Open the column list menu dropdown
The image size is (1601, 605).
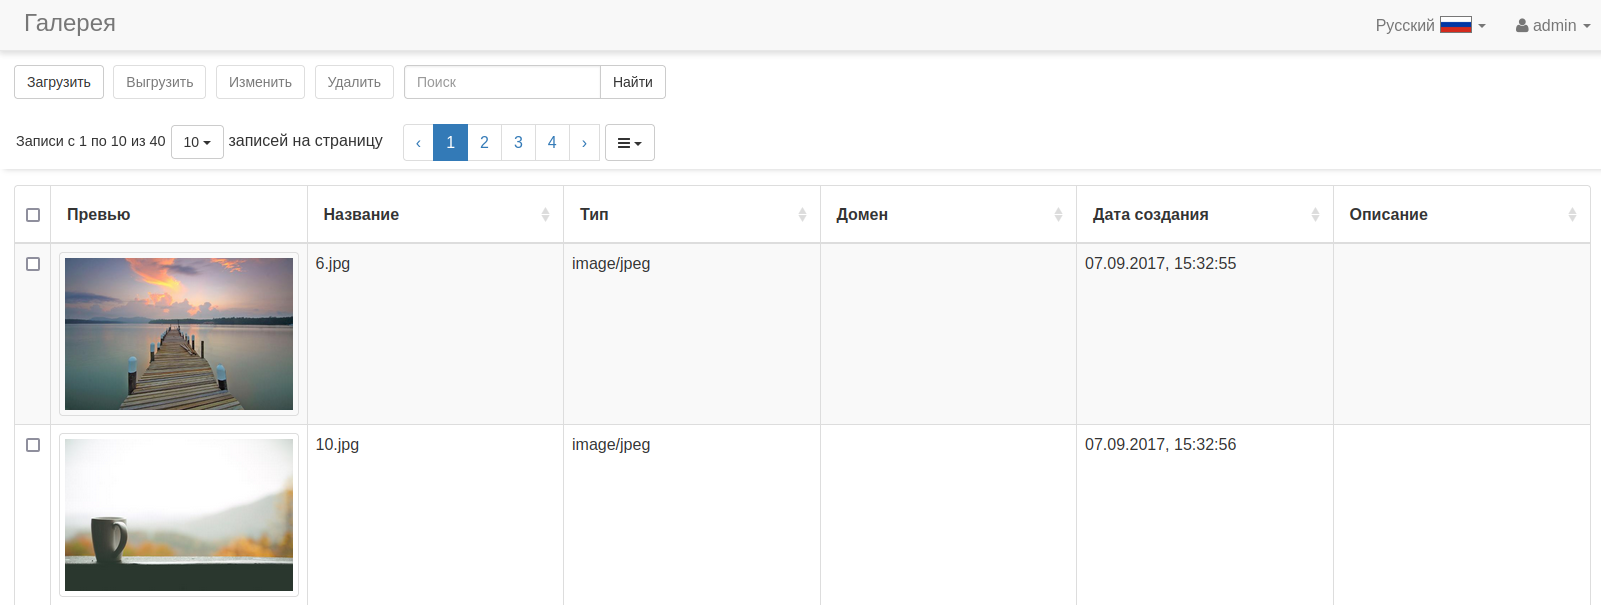tap(629, 143)
